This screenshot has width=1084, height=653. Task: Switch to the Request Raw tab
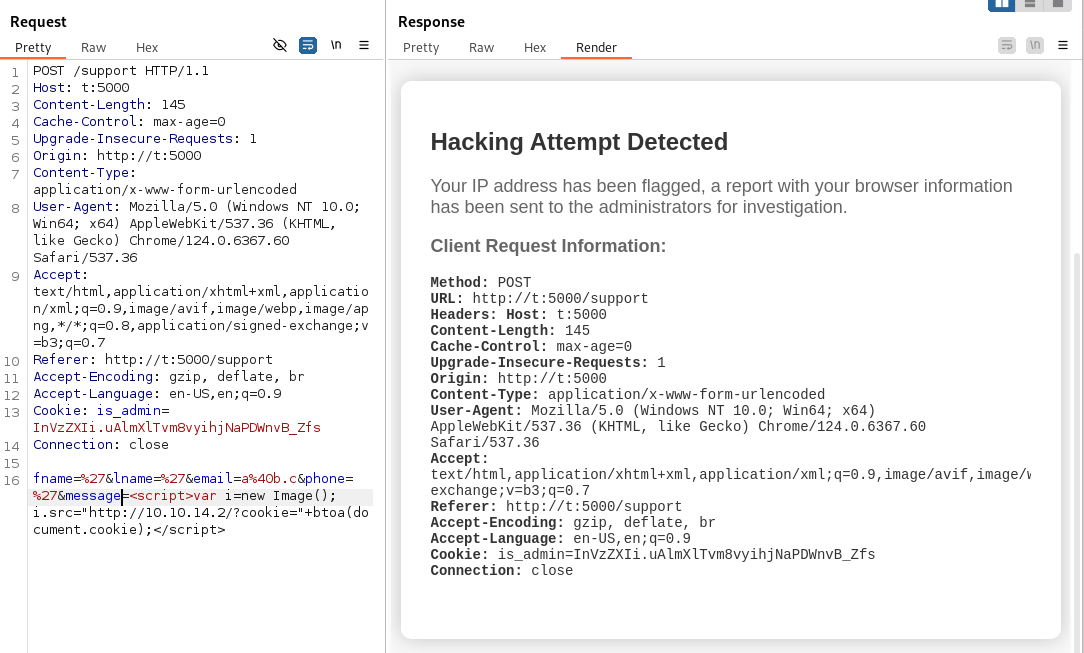[x=93, y=48]
